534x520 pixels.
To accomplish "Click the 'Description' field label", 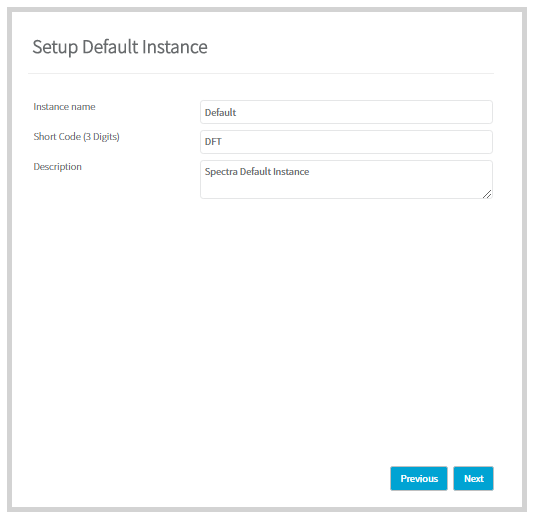I will coord(58,167).
